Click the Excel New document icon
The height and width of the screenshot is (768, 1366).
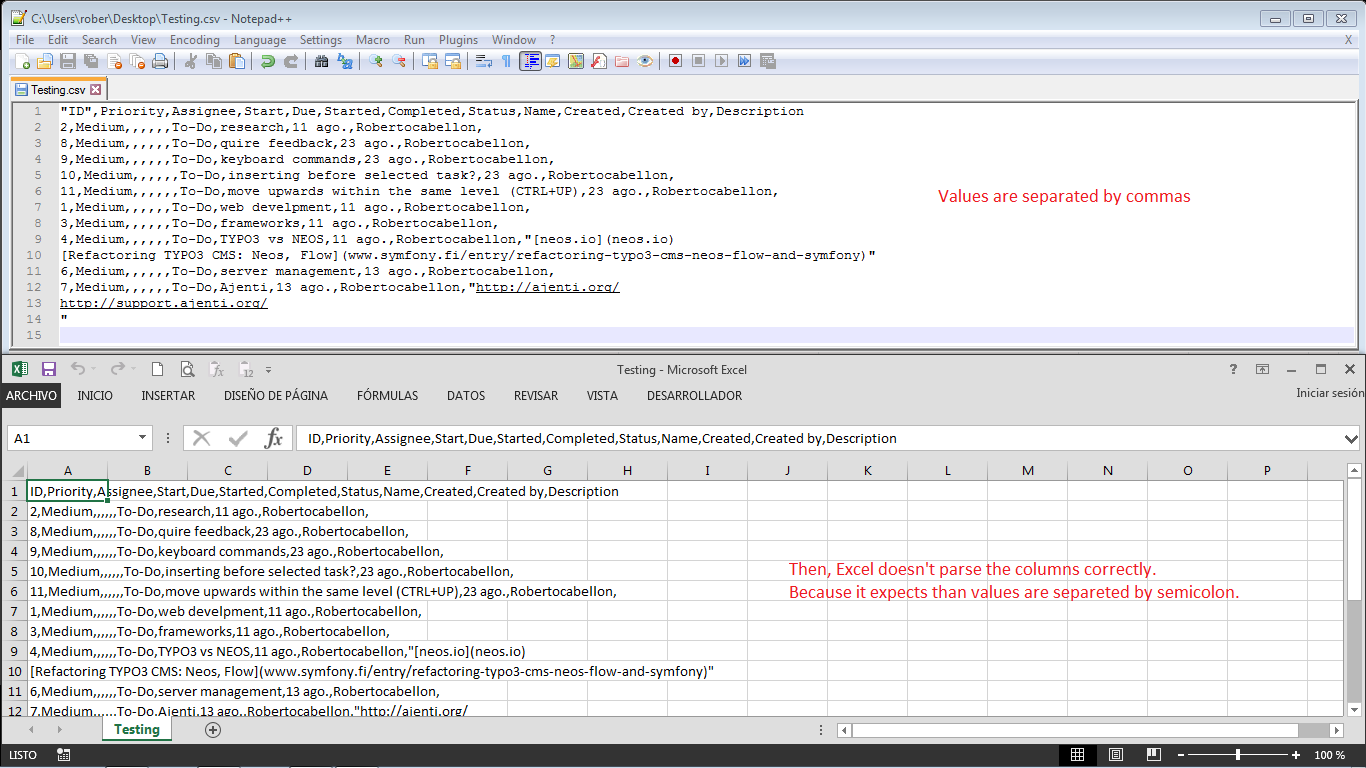pyautogui.click(x=158, y=369)
